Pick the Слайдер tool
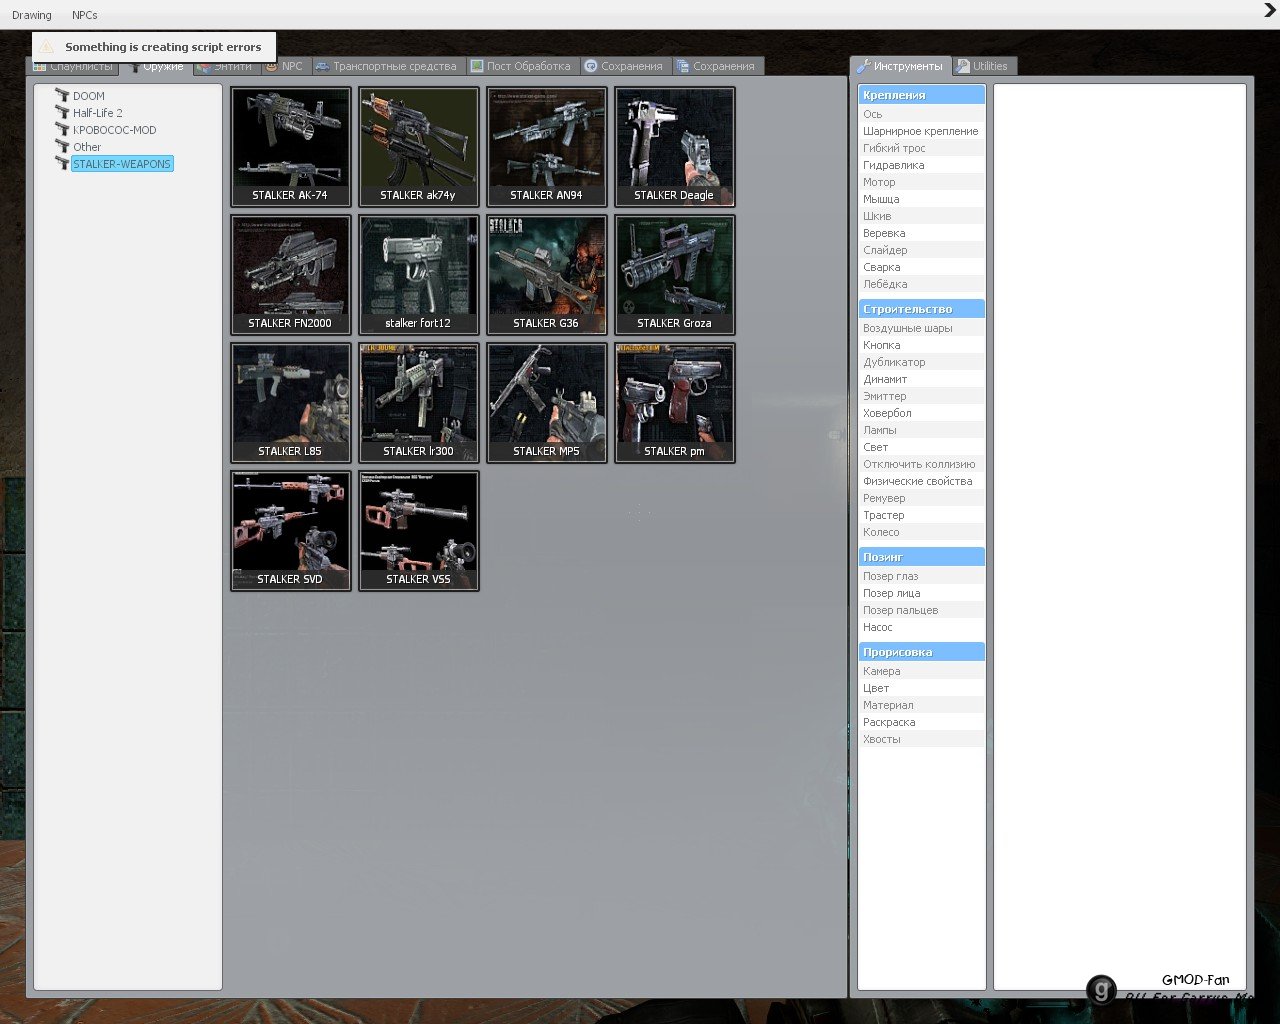This screenshot has height=1024, width=1280. [921, 250]
